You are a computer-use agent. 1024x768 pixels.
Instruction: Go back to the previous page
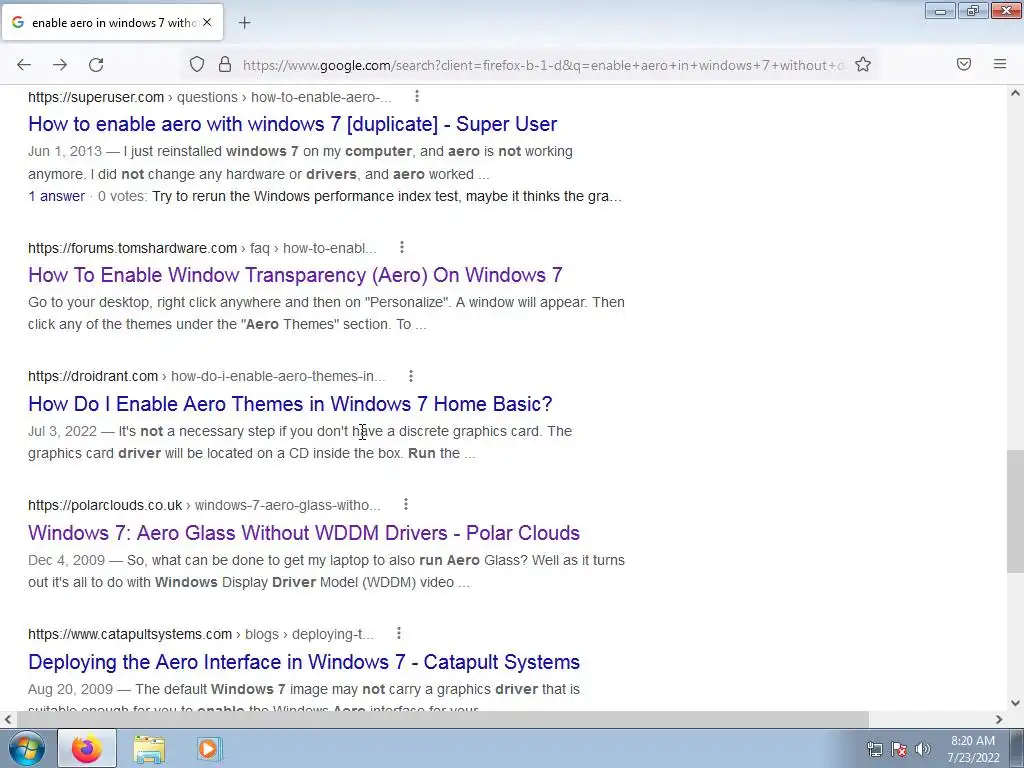tap(24, 65)
